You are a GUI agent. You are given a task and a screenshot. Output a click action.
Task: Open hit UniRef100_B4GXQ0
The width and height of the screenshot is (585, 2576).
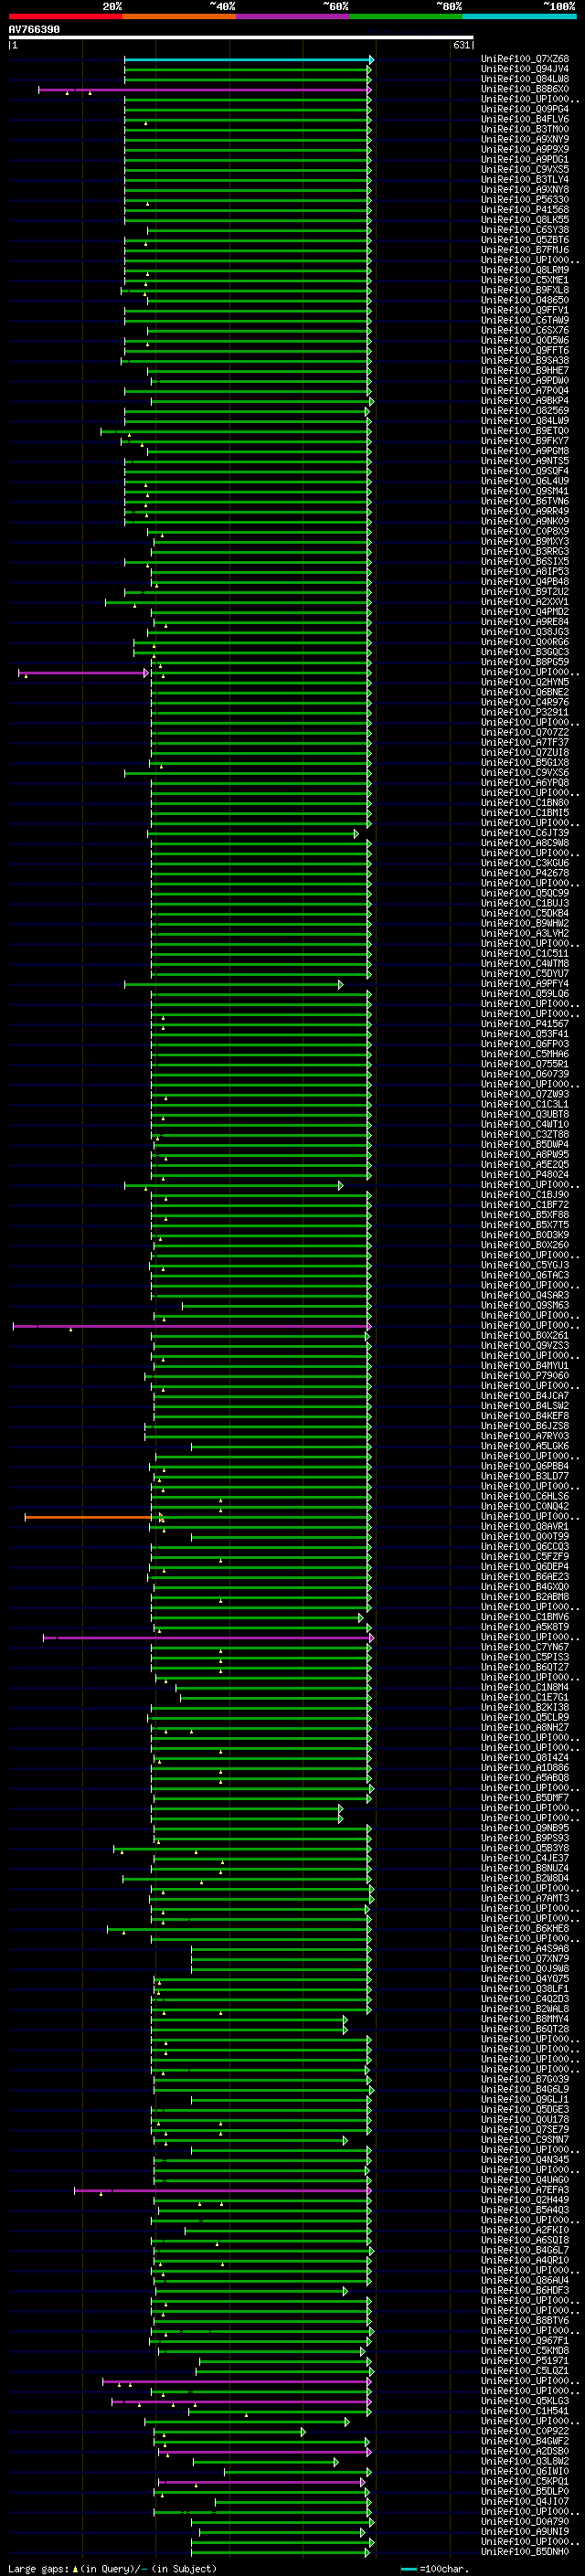tap(525, 1587)
